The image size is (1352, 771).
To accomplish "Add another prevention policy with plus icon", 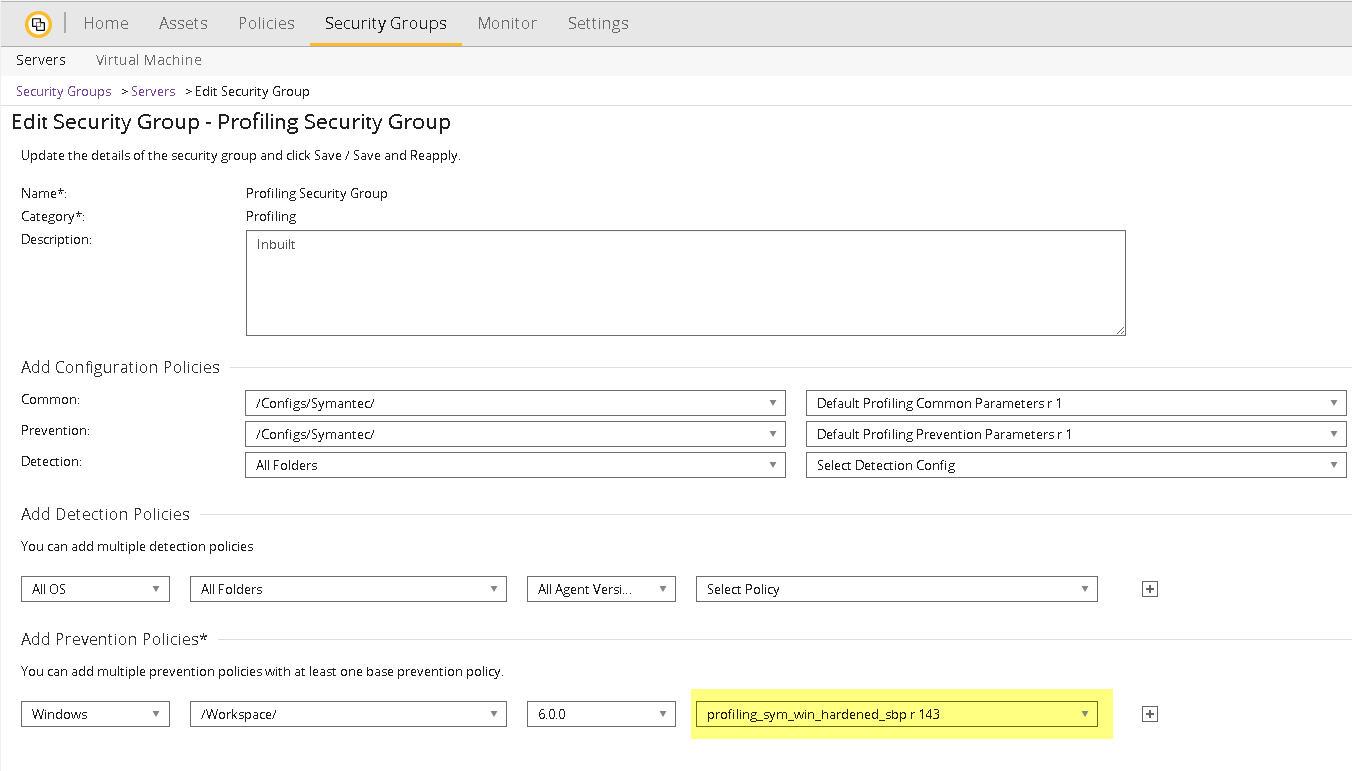I will pos(1149,714).
